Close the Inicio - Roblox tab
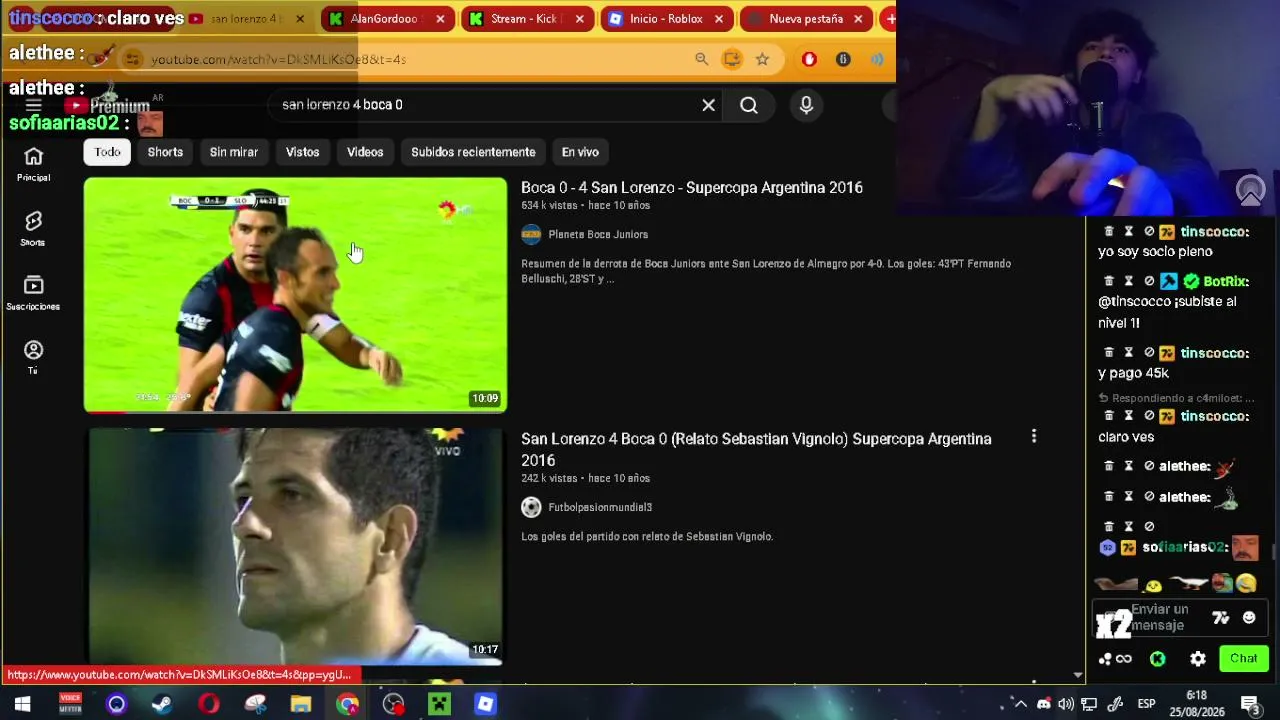Image resolution: width=1280 pixels, height=720 pixels. 718,19
